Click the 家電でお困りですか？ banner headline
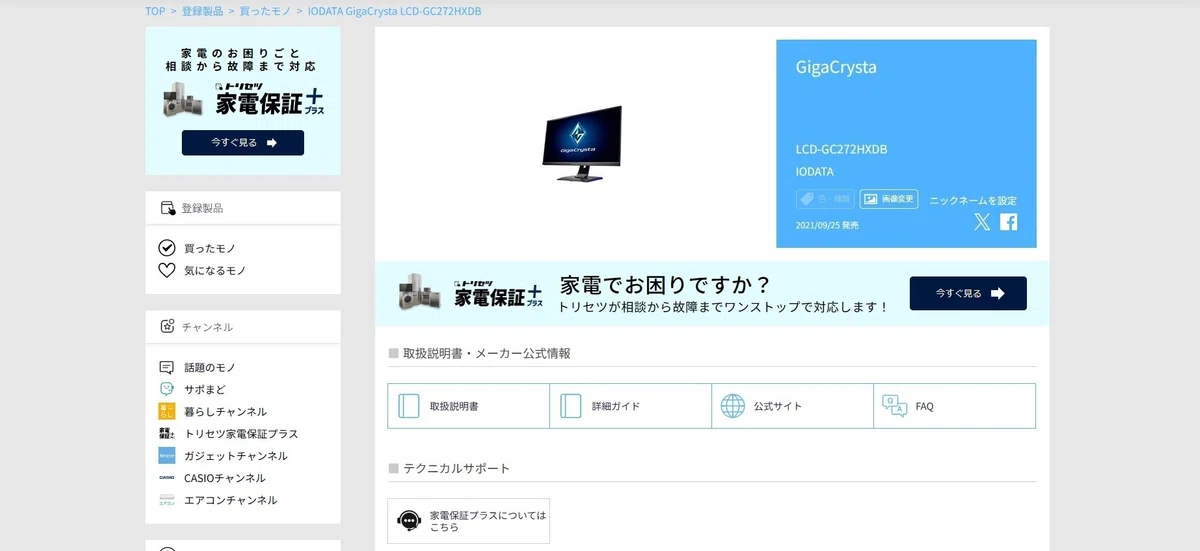 (666, 285)
